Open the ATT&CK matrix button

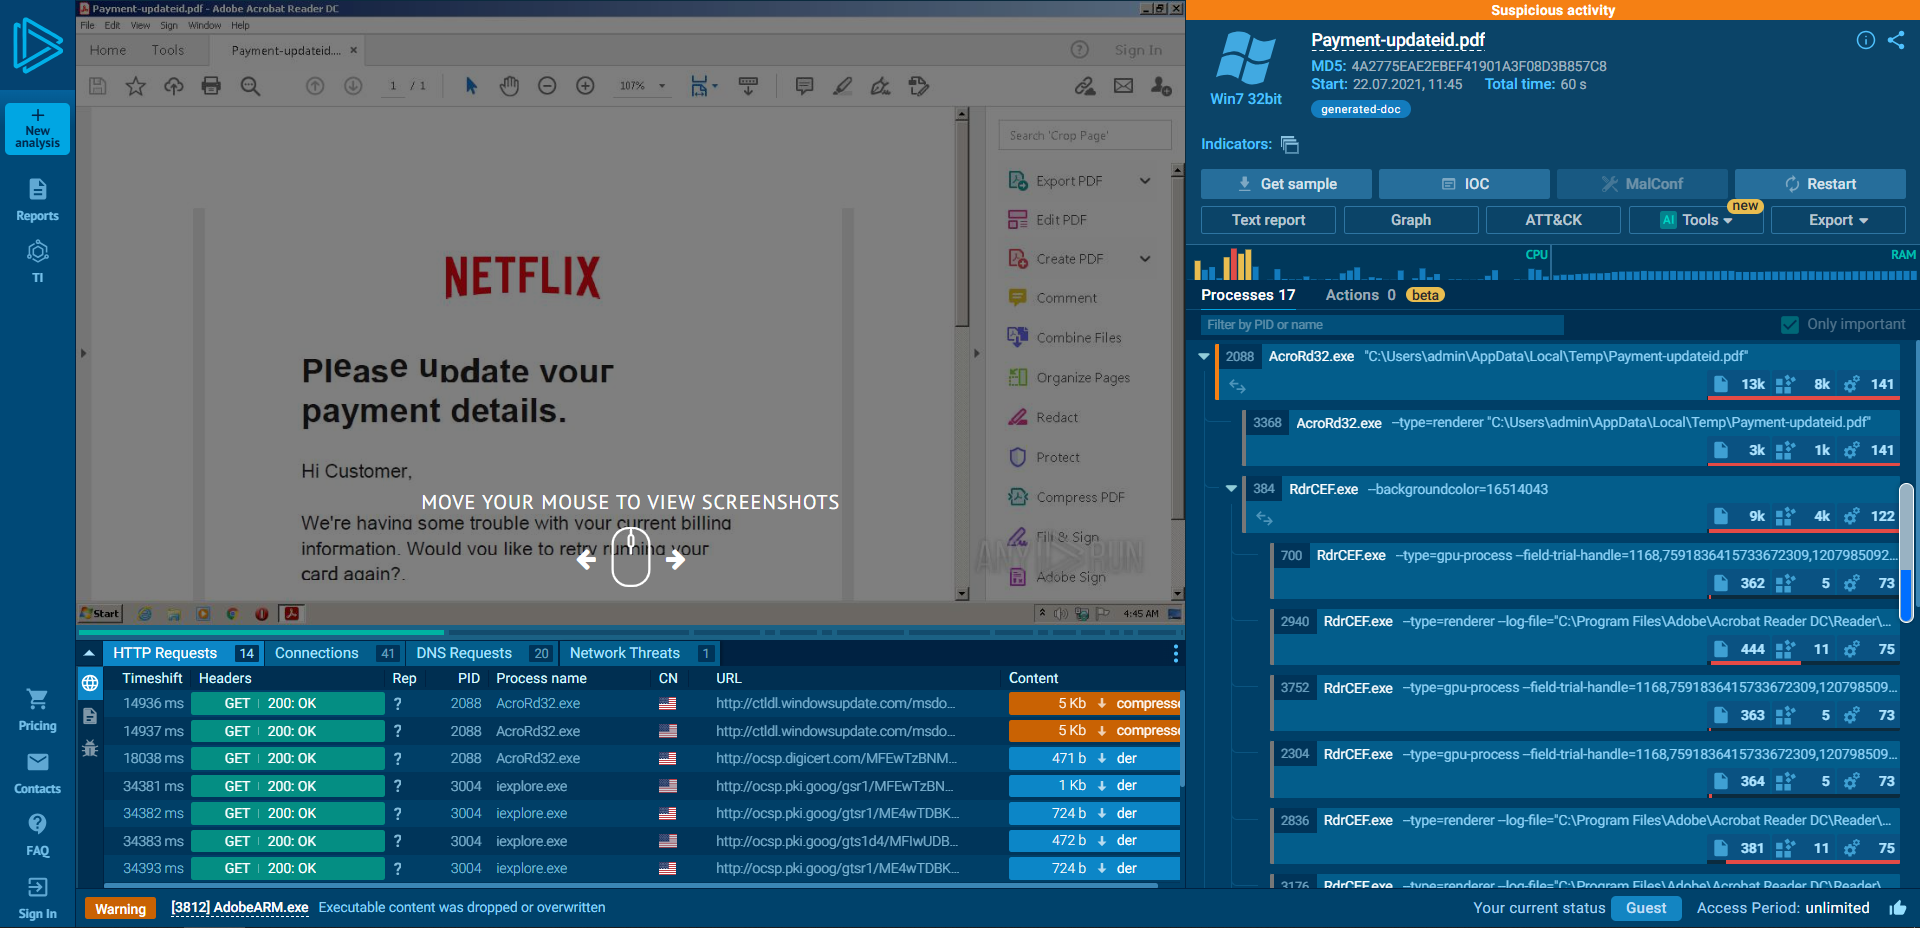tap(1553, 220)
